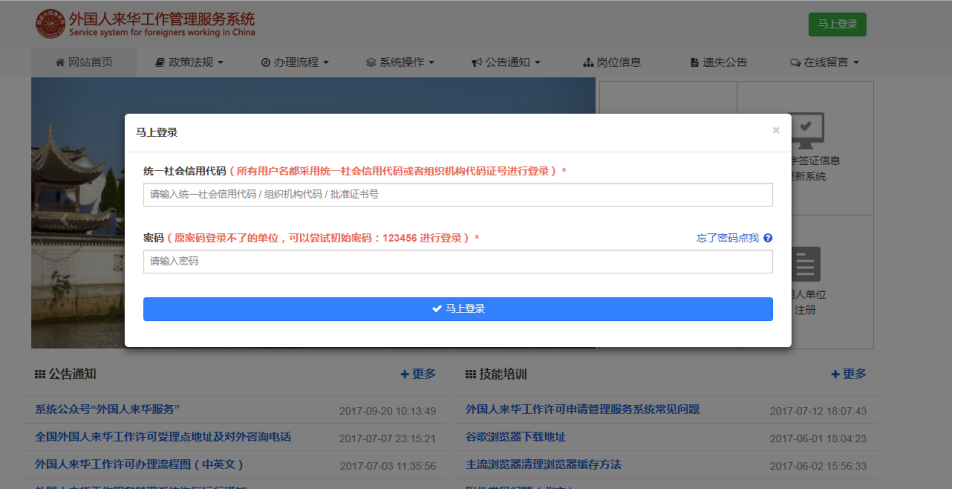Go to the 网站首页 home tab

(x=83, y=62)
